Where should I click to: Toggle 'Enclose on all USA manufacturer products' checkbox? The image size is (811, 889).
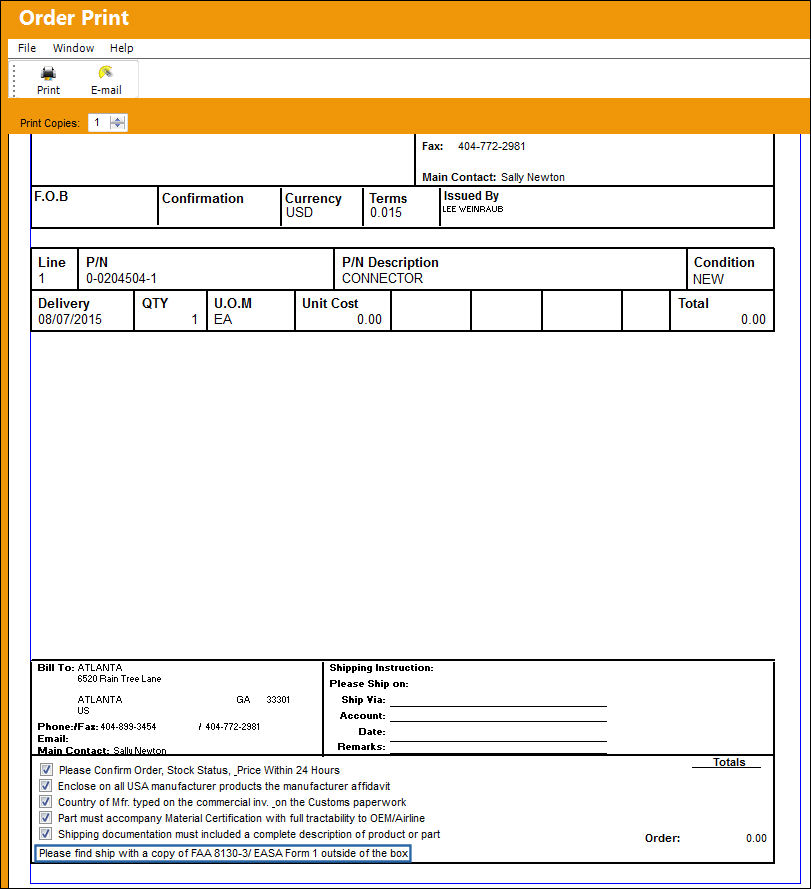[46, 786]
